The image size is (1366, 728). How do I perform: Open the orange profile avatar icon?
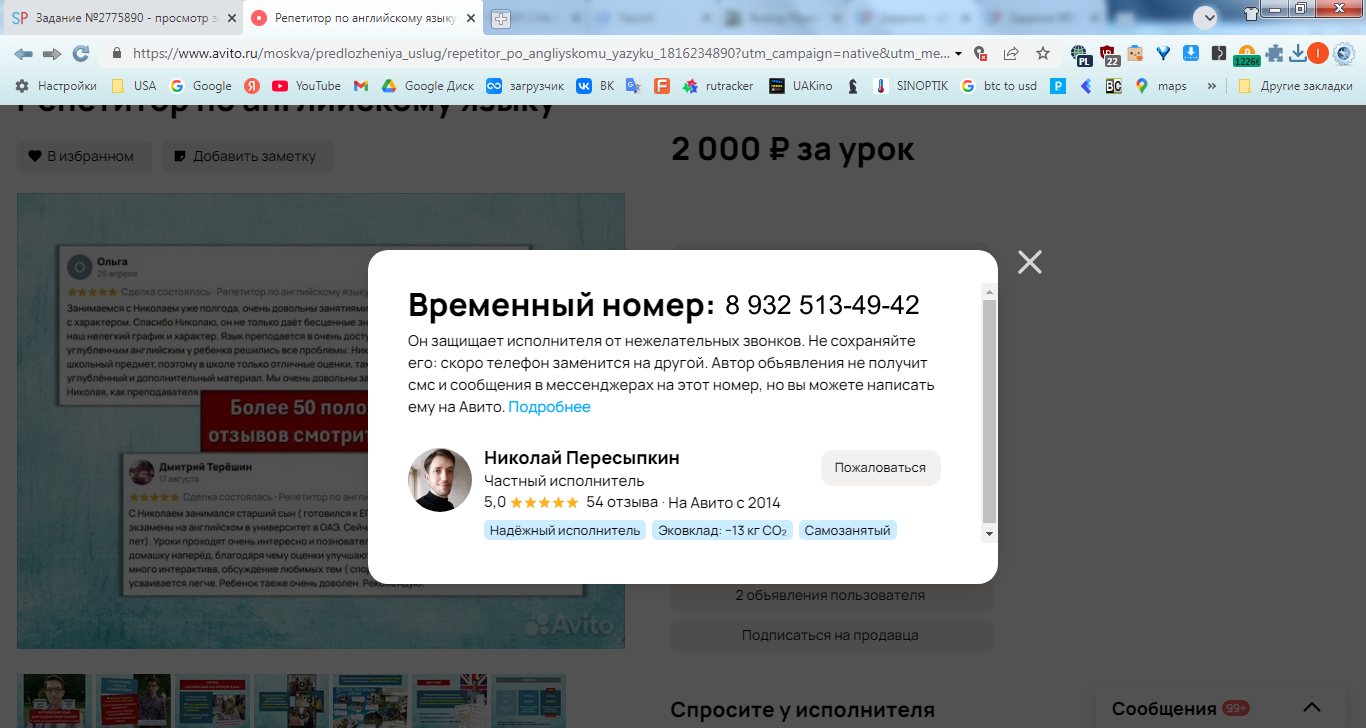[x=1318, y=53]
